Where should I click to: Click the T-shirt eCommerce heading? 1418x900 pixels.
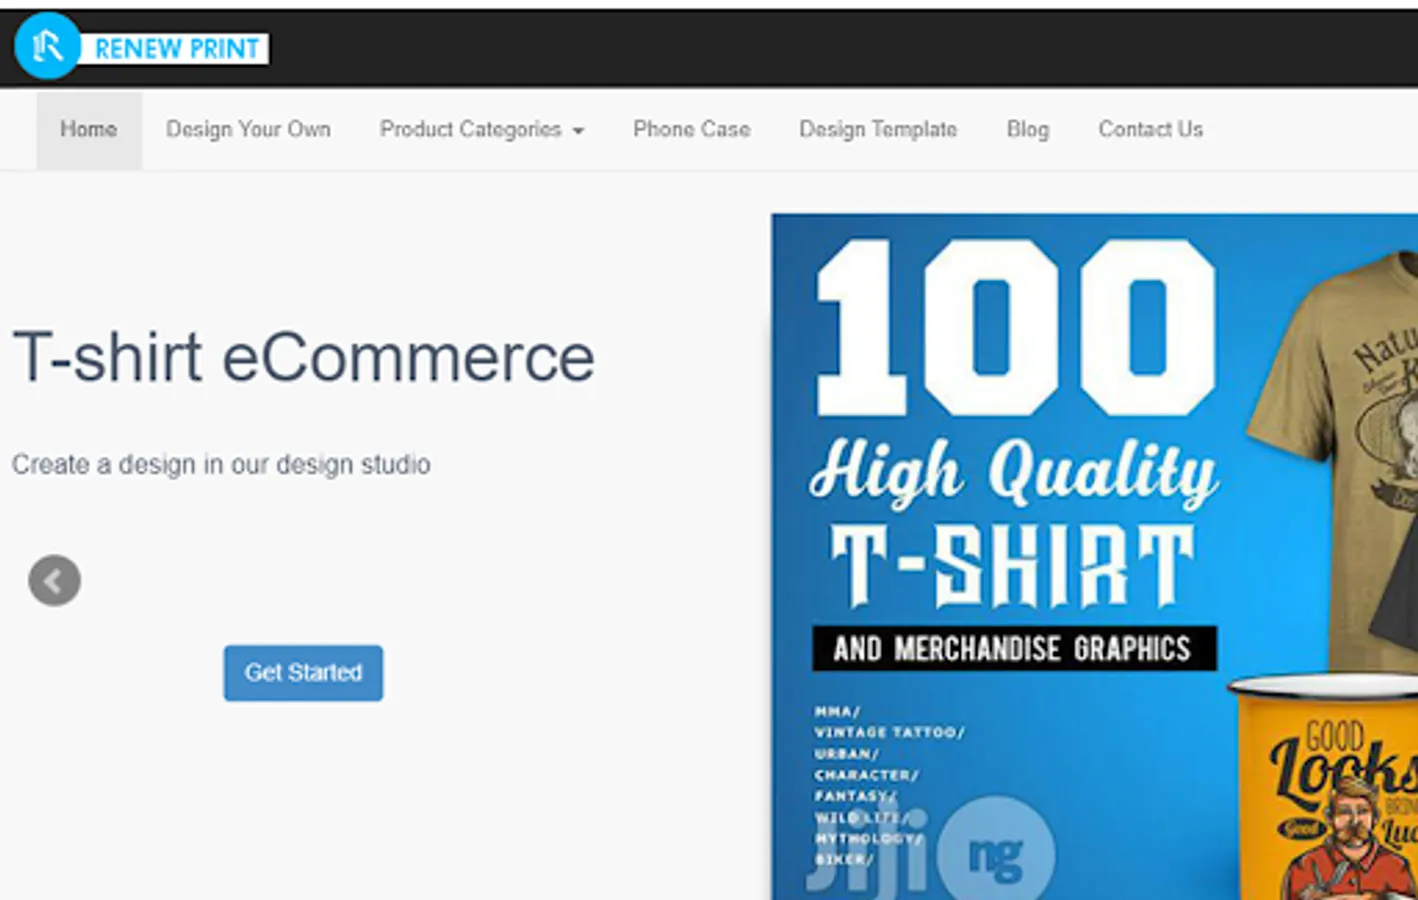304,358
